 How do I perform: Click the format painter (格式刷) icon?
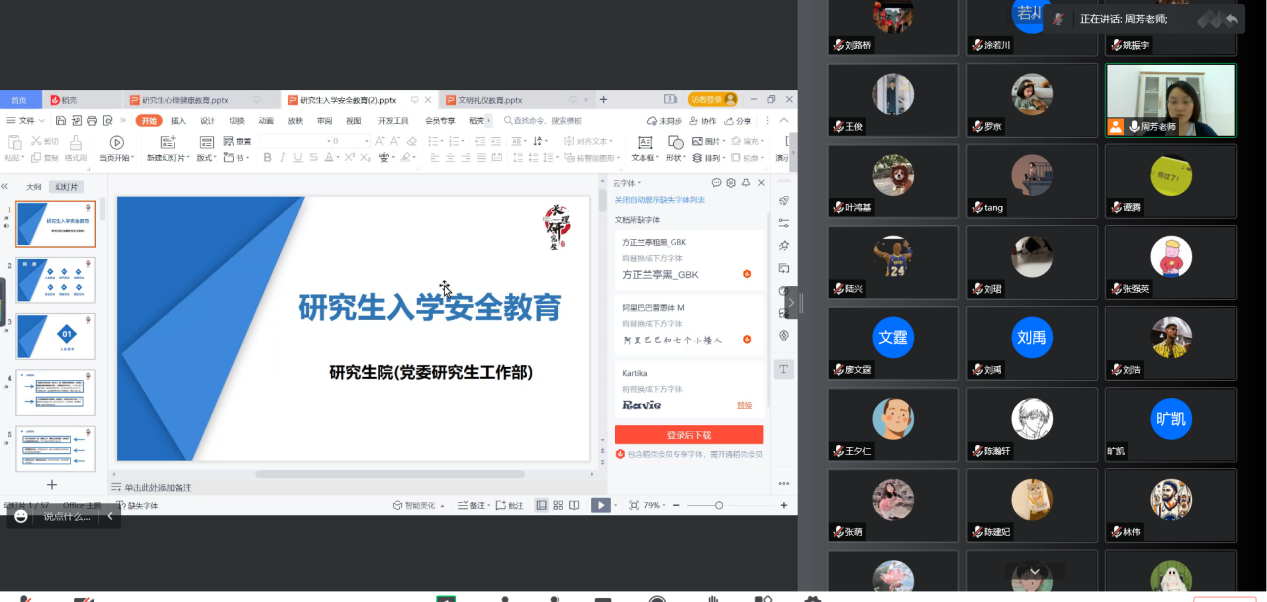point(75,143)
